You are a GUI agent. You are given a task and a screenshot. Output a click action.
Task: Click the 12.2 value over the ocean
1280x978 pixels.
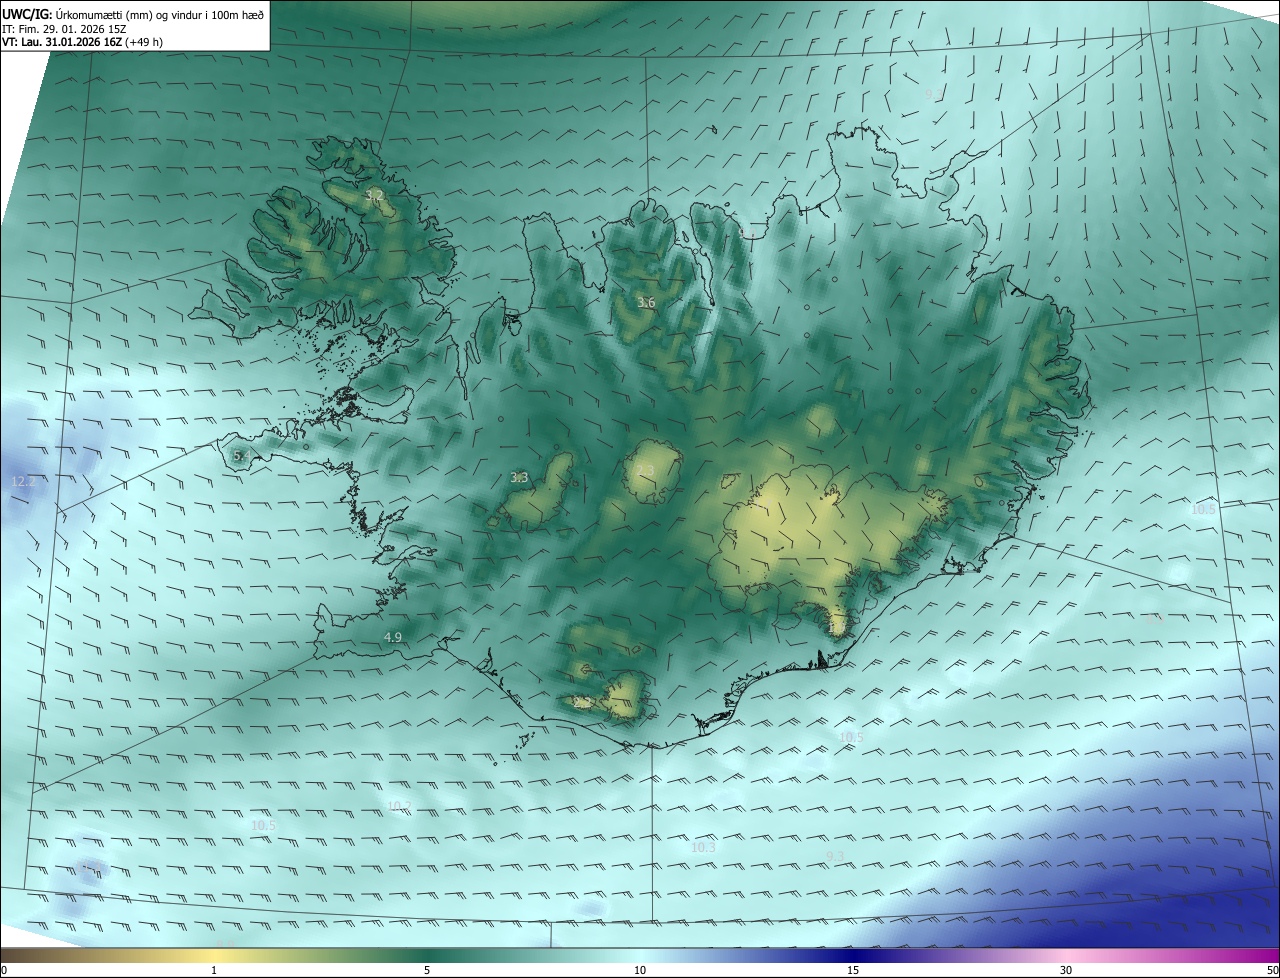pyautogui.click(x=23, y=482)
